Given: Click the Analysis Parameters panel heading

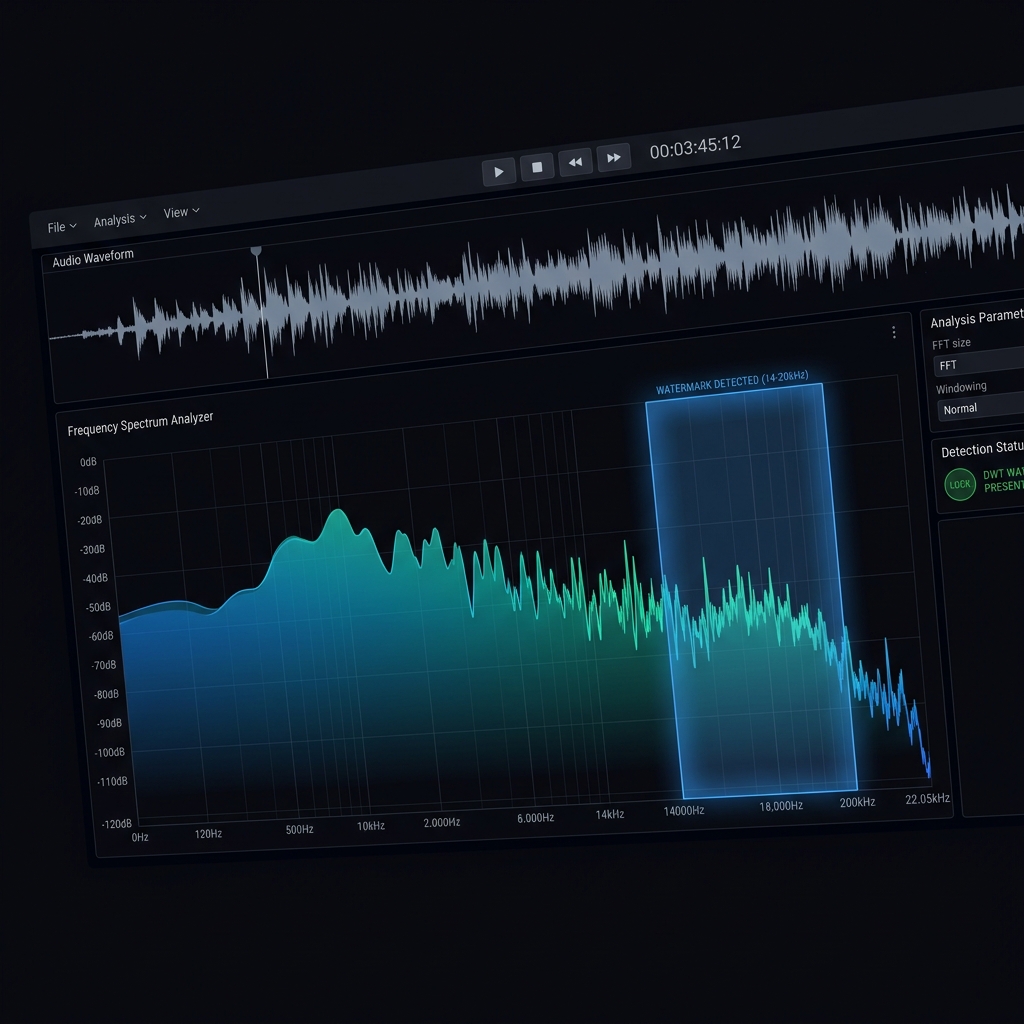Looking at the screenshot, I should point(977,318).
